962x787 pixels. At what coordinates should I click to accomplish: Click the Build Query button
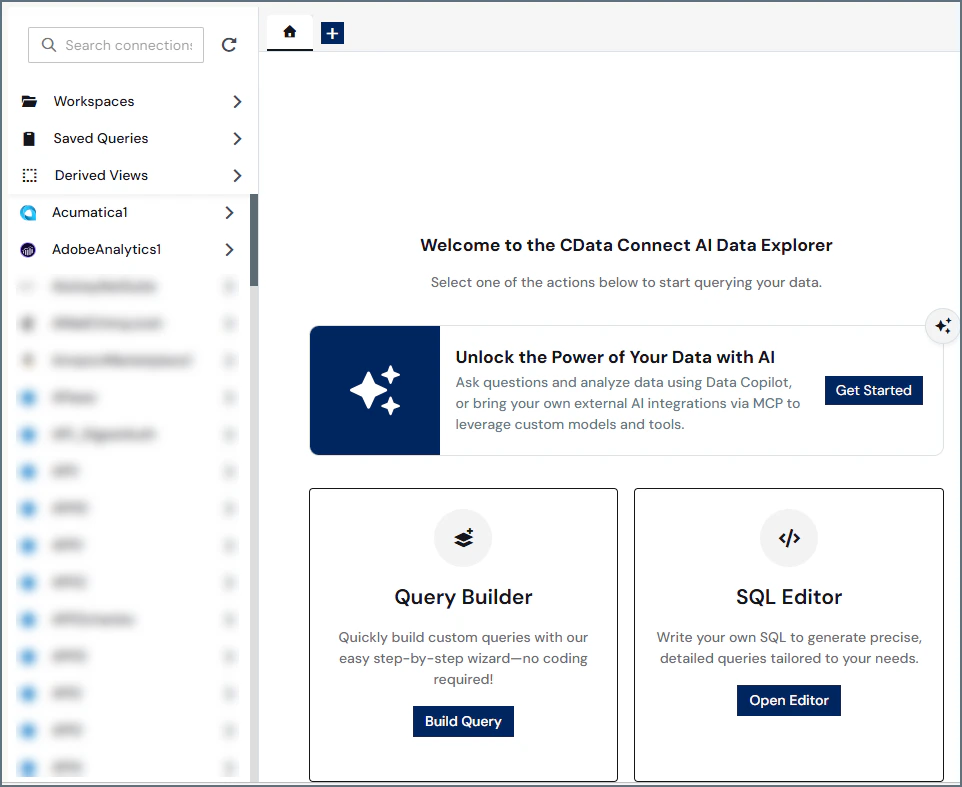pyautogui.click(x=463, y=721)
